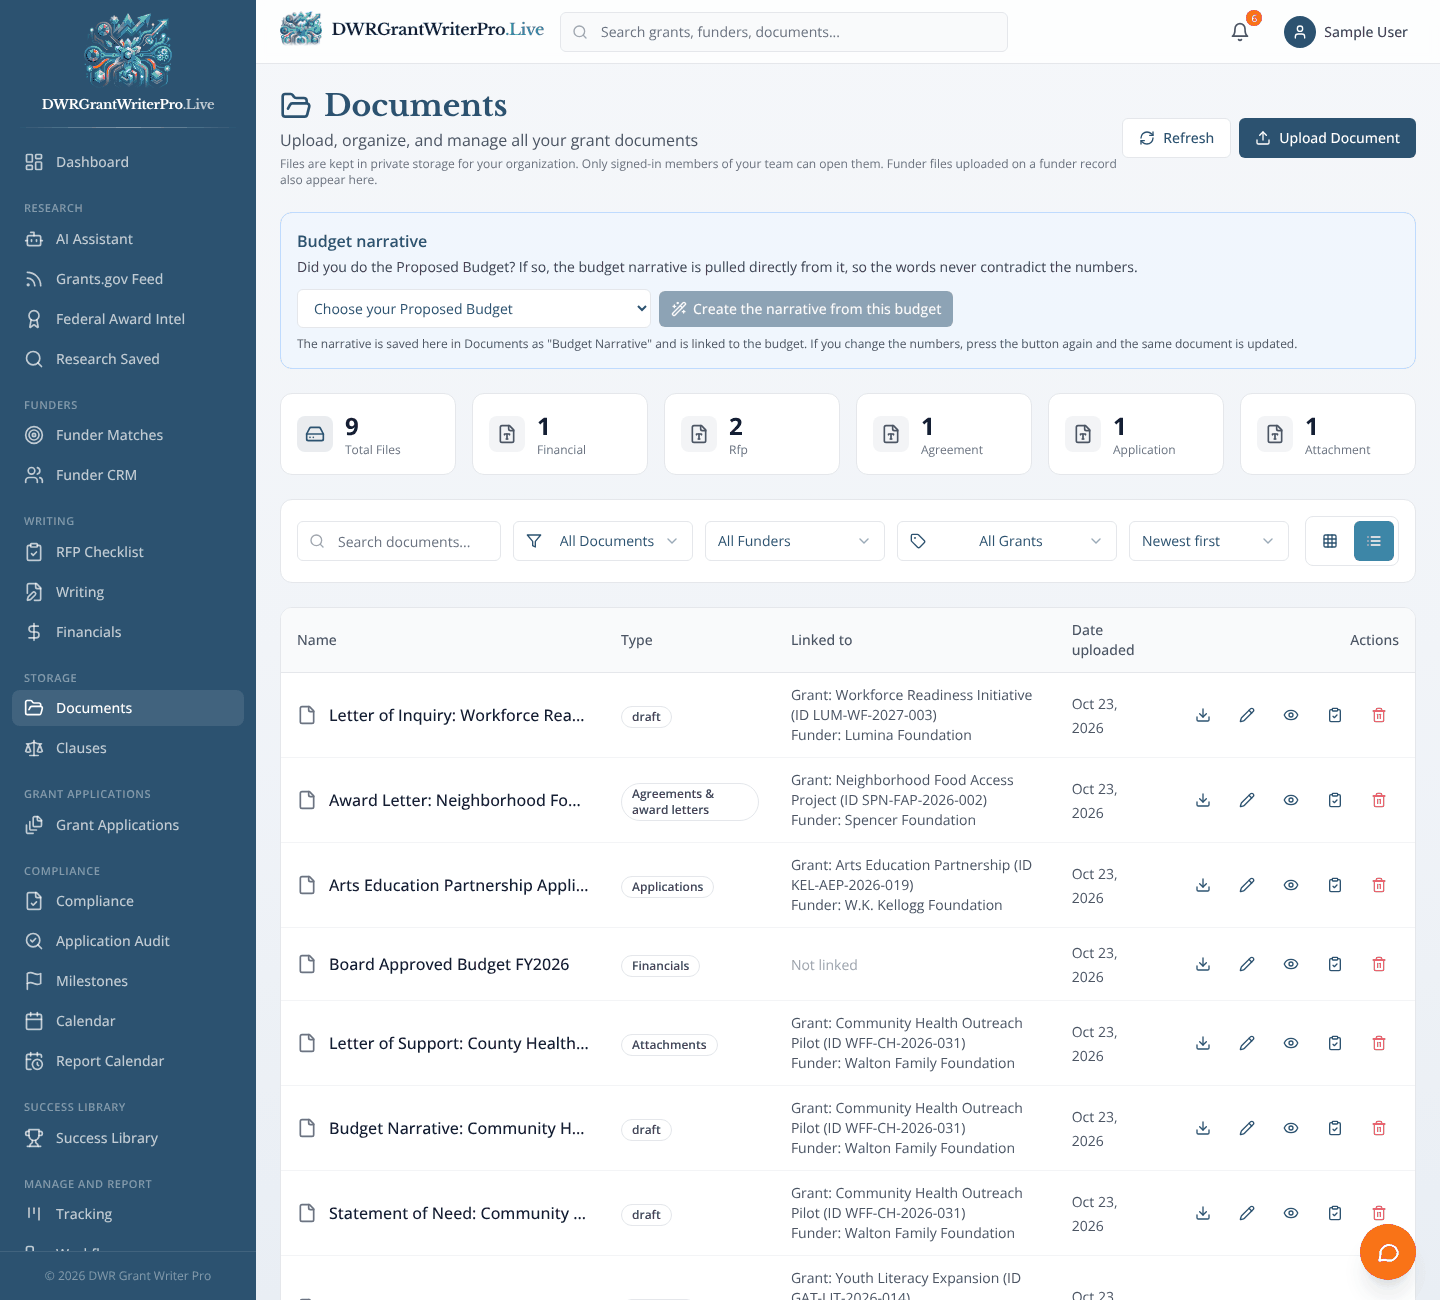Click the Upload Document button
The height and width of the screenshot is (1300, 1440).
pos(1327,138)
